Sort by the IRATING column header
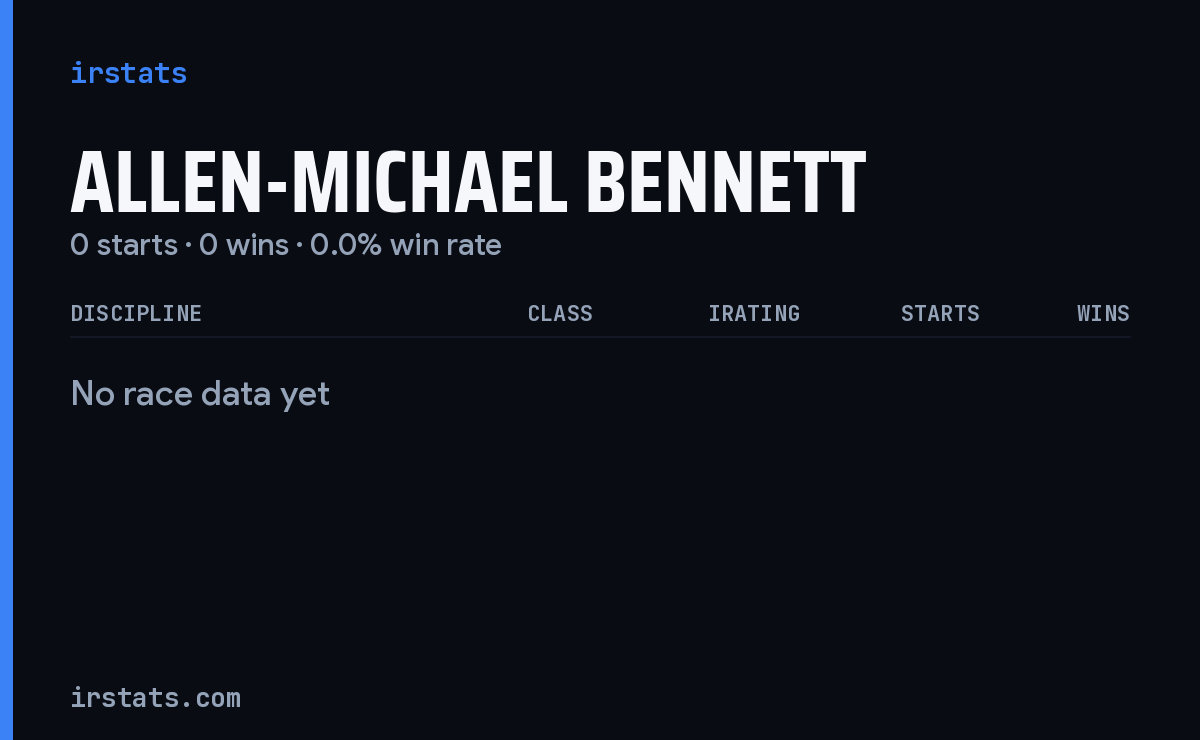 tap(754, 313)
